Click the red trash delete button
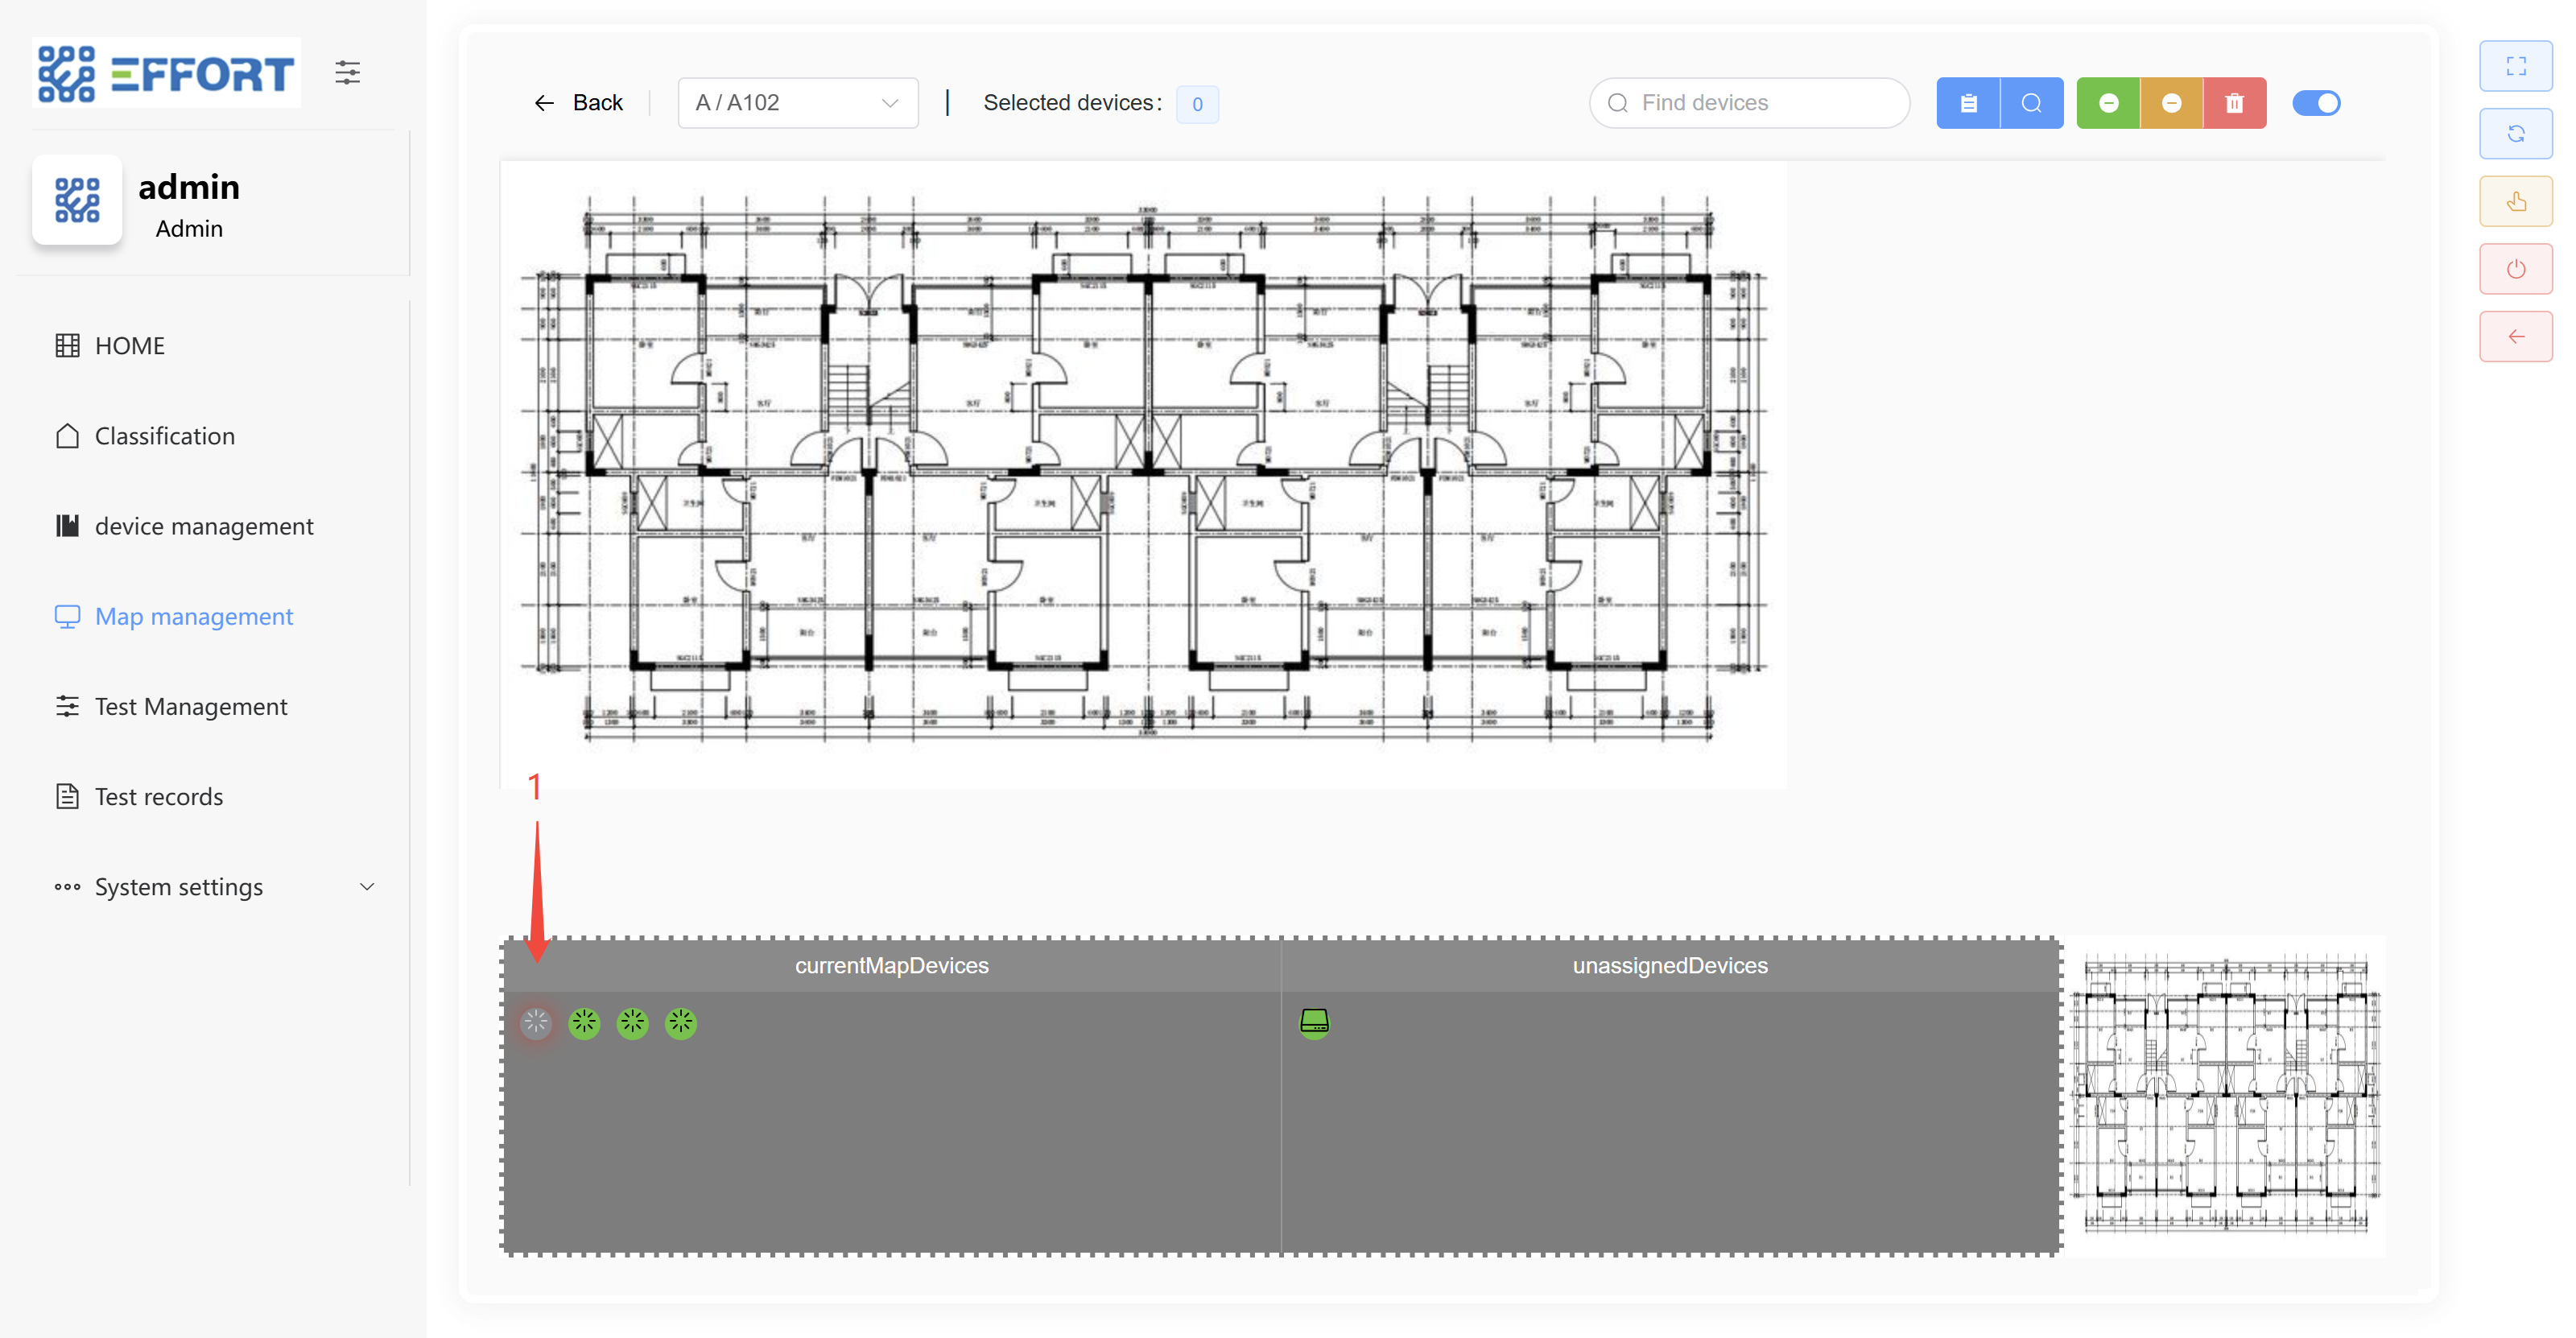The height and width of the screenshot is (1338, 2576). [x=2234, y=103]
